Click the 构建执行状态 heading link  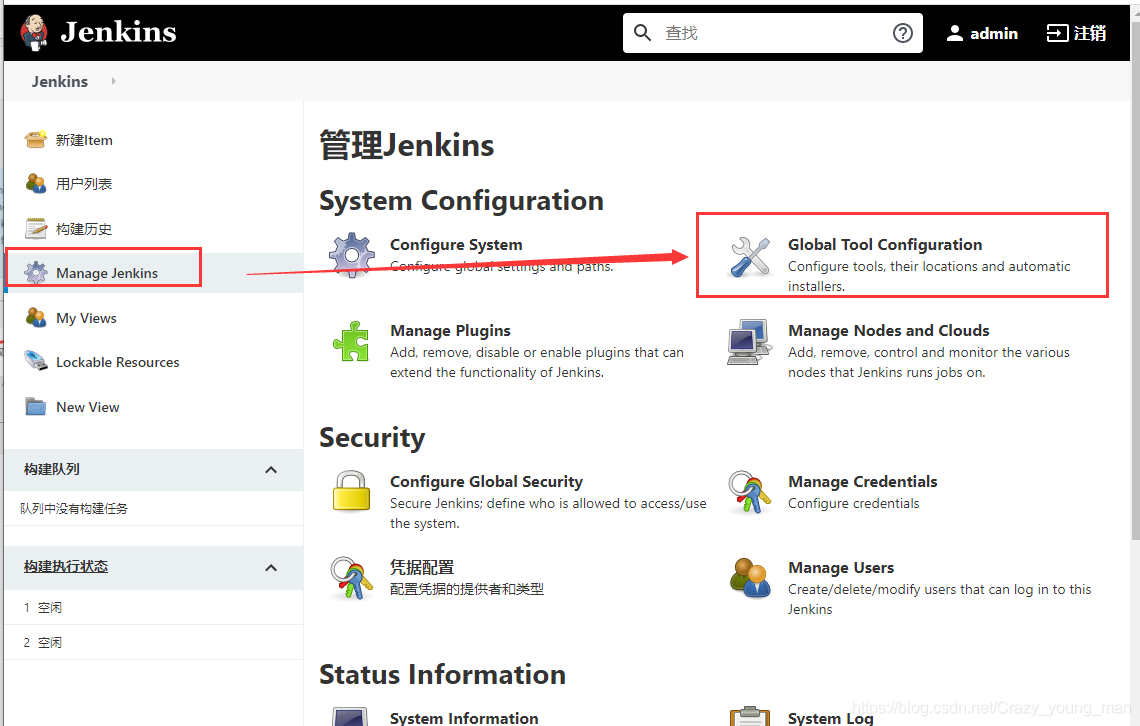click(x=65, y=567)
